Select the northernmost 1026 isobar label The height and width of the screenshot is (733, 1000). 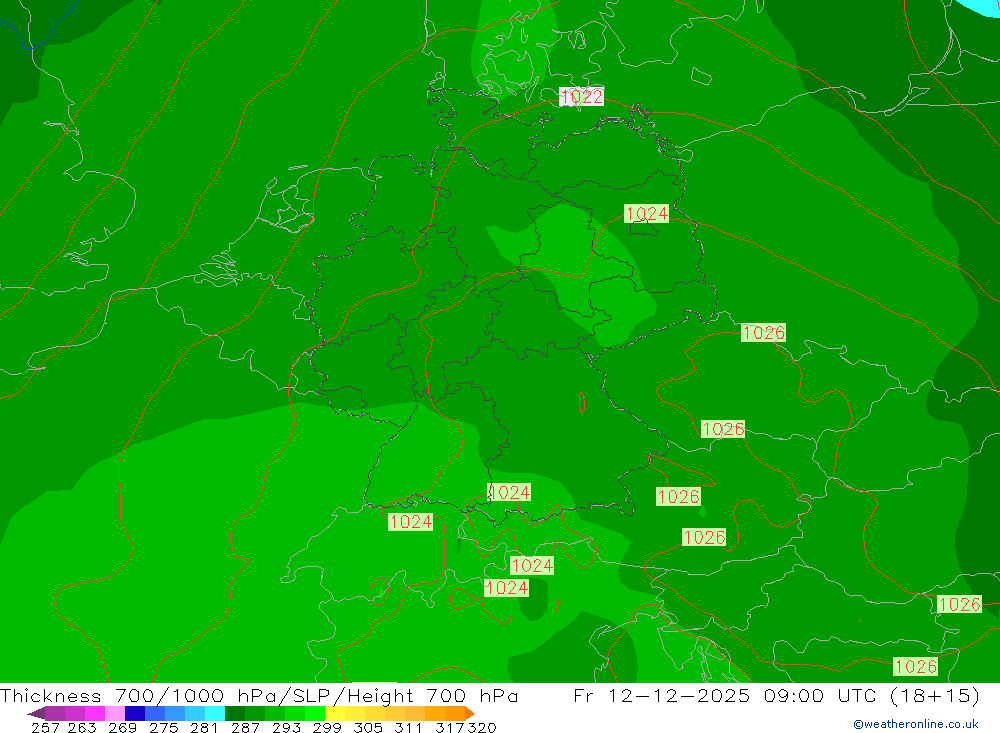763,332
